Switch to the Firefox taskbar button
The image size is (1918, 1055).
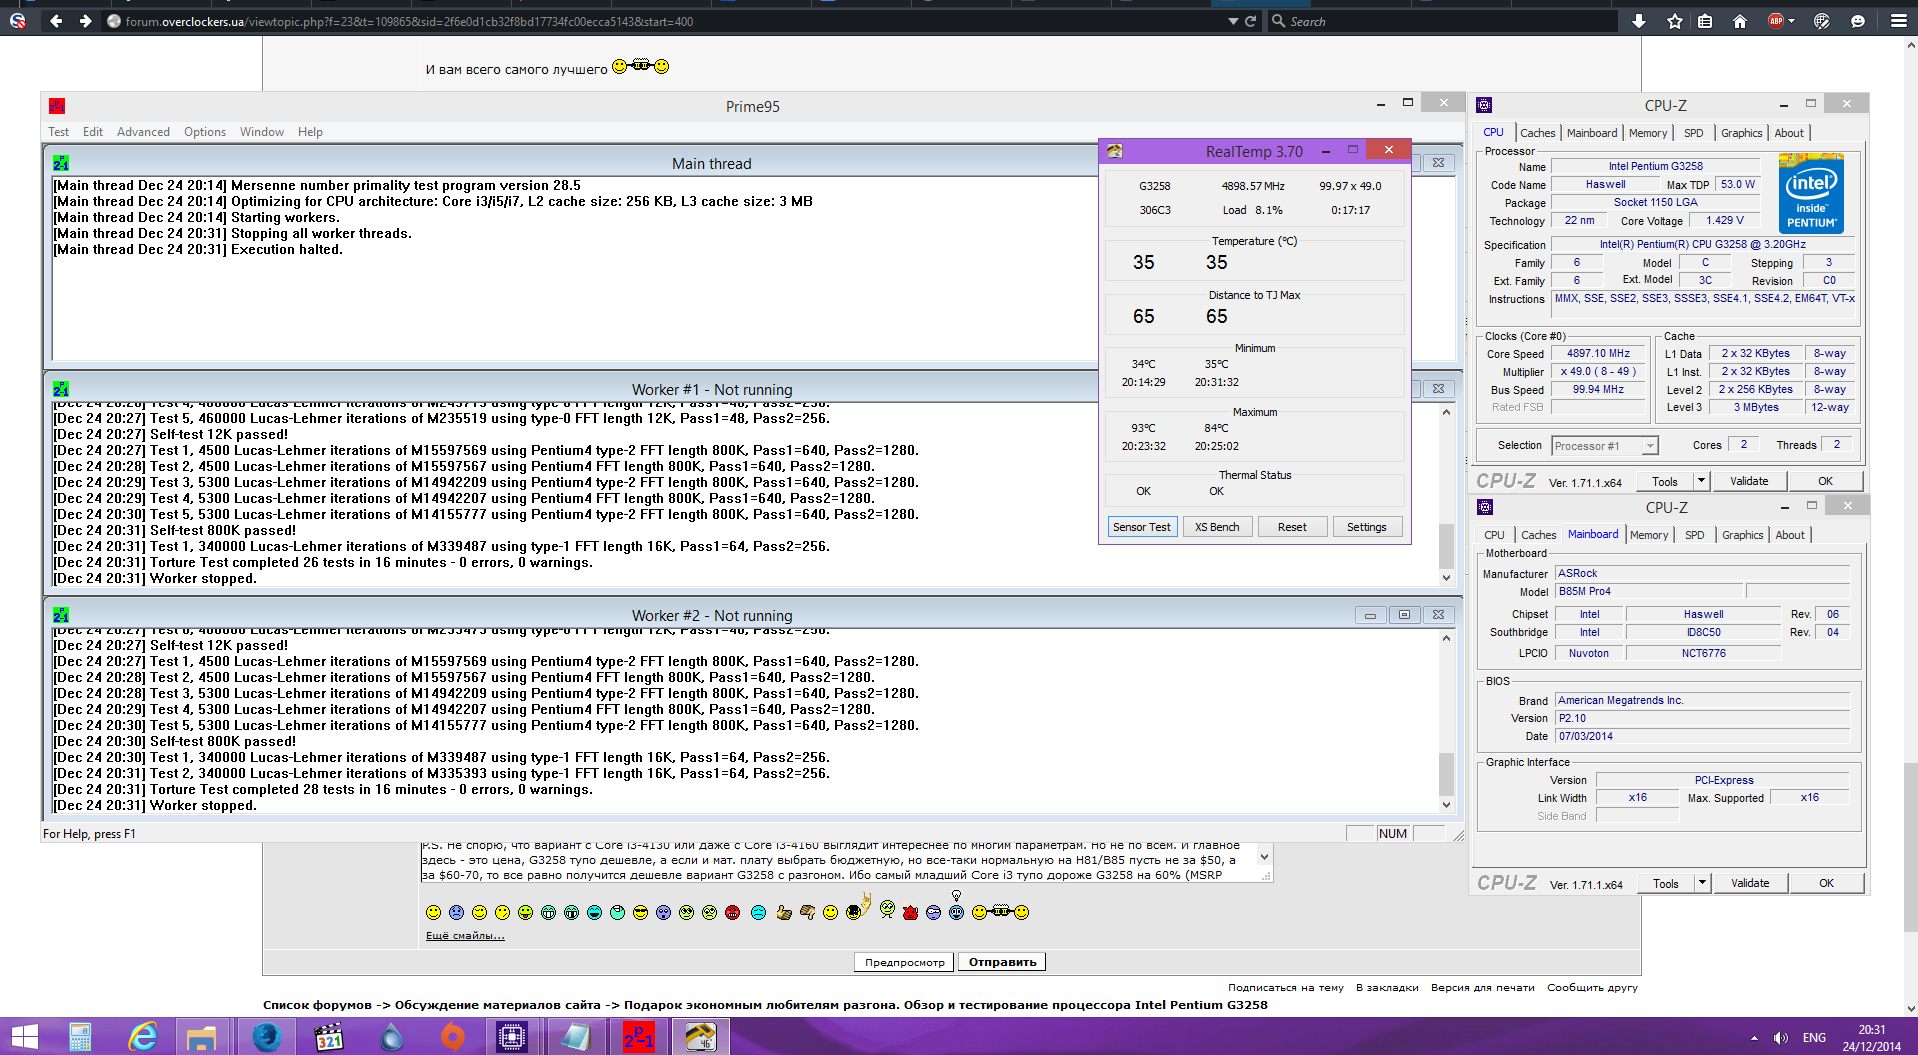point(266,1036)
